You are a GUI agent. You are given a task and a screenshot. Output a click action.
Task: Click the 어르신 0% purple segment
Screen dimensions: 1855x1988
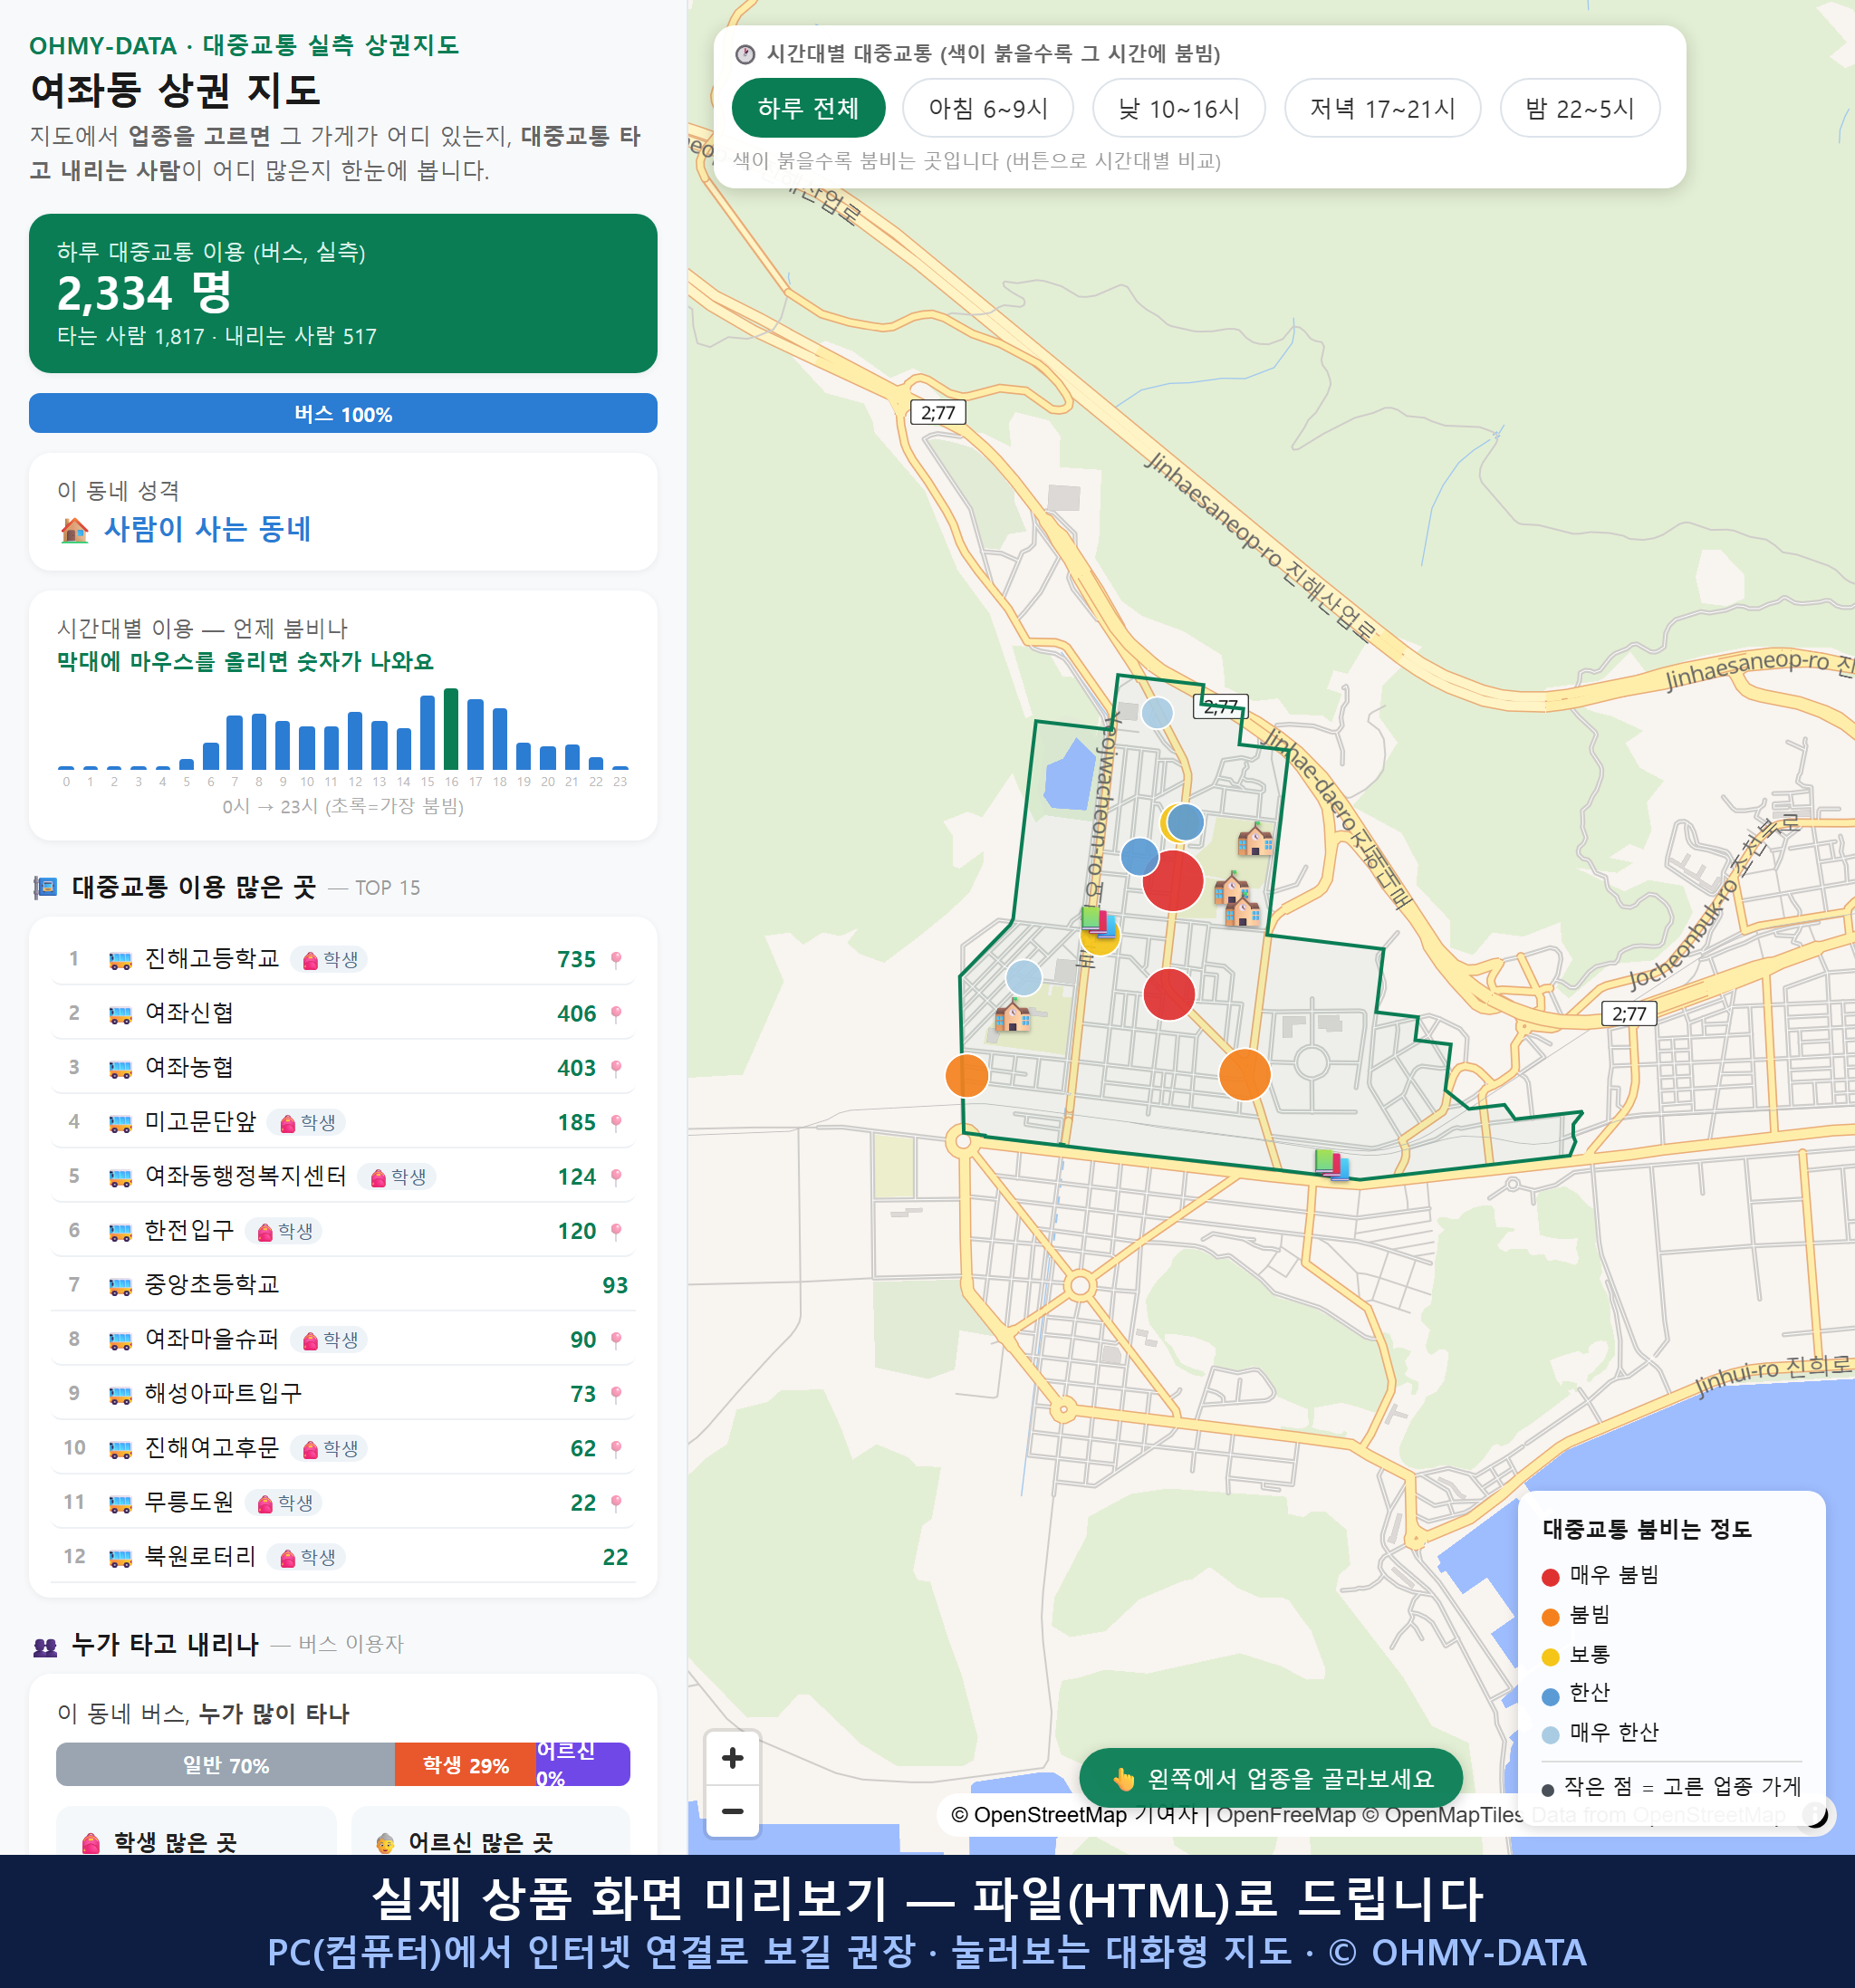pos(583,1765)
